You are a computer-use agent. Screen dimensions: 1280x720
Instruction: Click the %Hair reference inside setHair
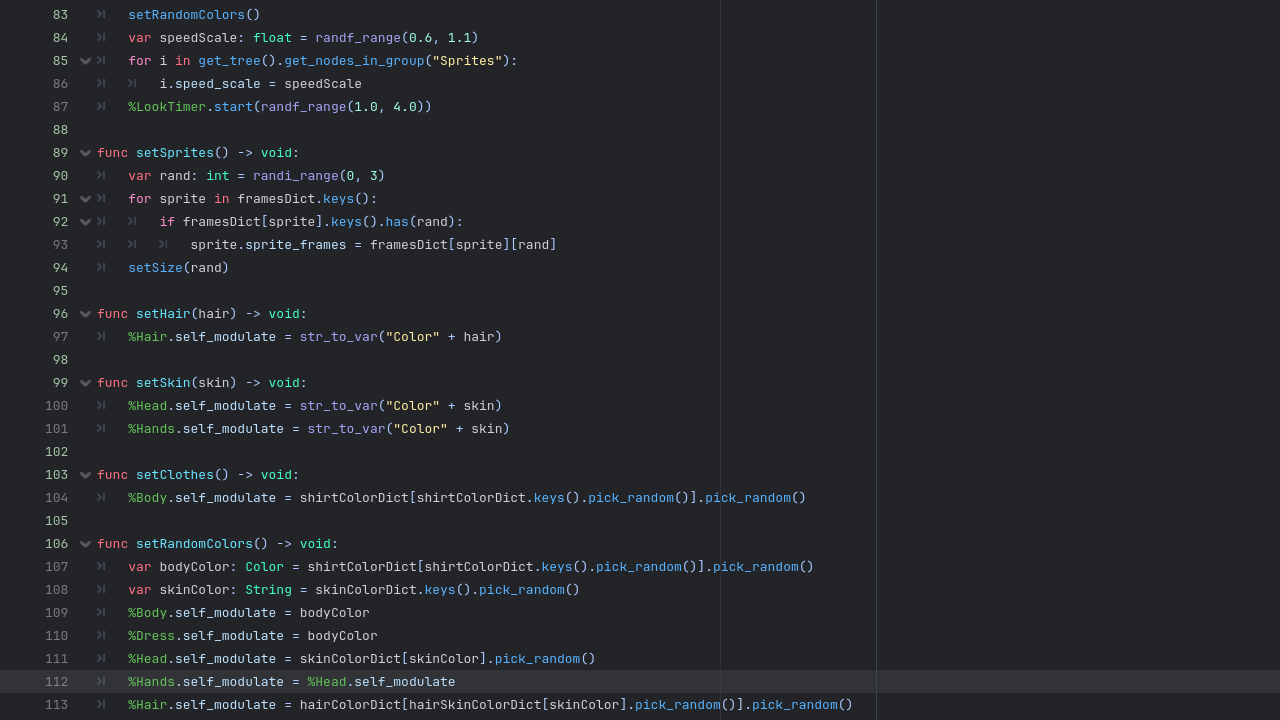[147, 337]
